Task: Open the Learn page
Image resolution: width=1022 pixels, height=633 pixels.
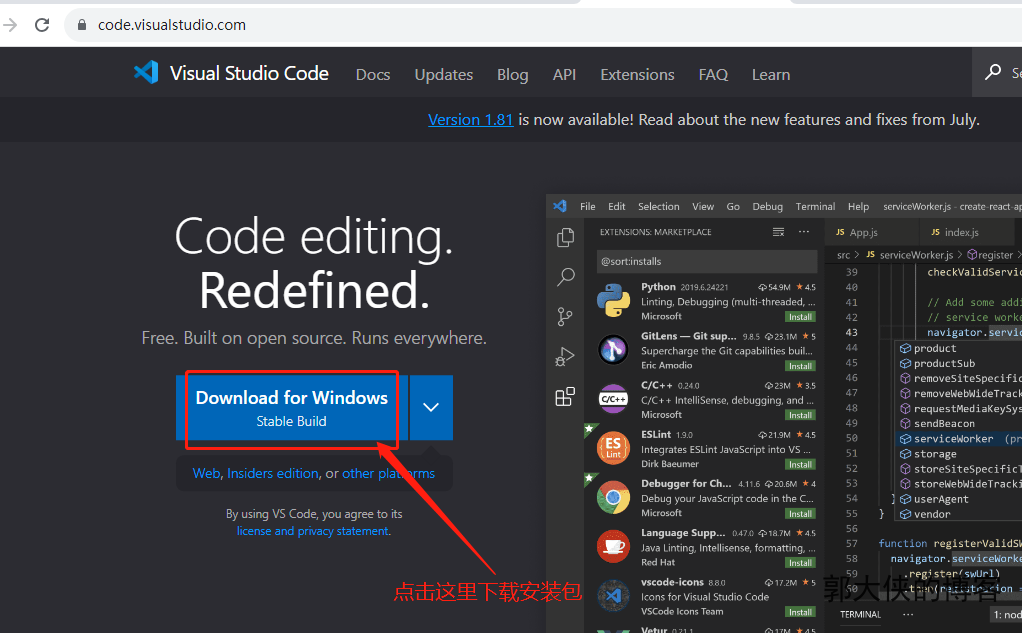Action: [771, 74]
